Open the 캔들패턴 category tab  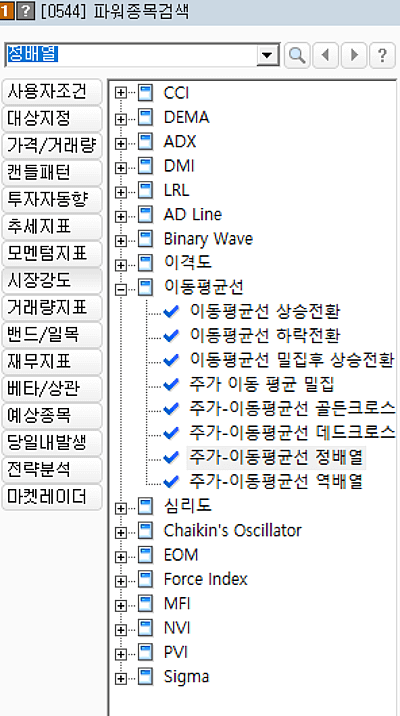[x=52, y=173]
